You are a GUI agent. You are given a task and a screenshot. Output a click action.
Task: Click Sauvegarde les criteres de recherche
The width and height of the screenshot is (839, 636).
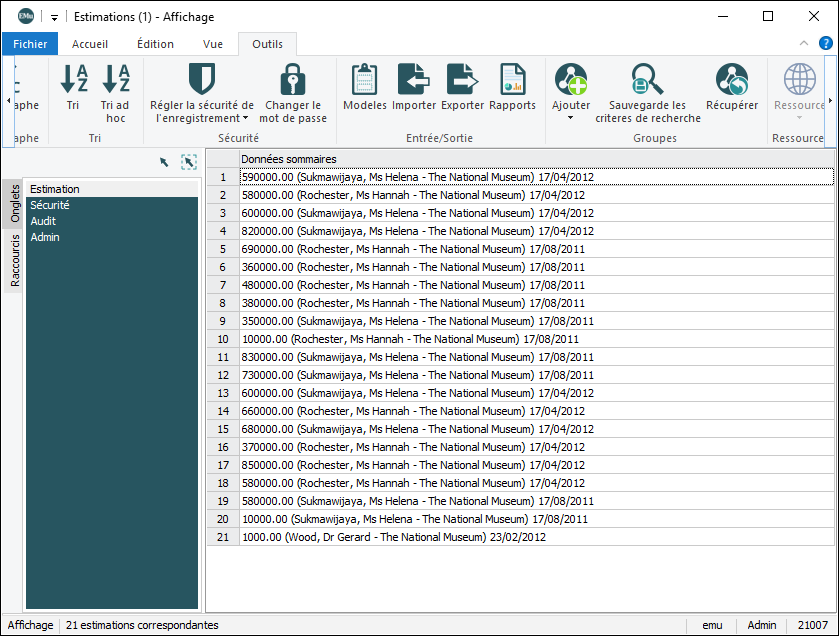click(x=647, y=81)
